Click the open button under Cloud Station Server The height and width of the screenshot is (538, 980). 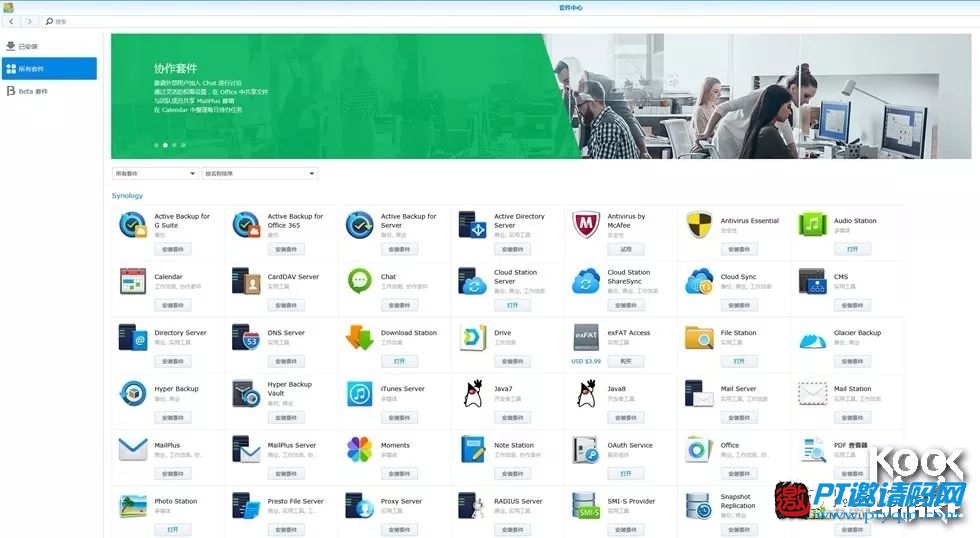(x=512, y=306)
